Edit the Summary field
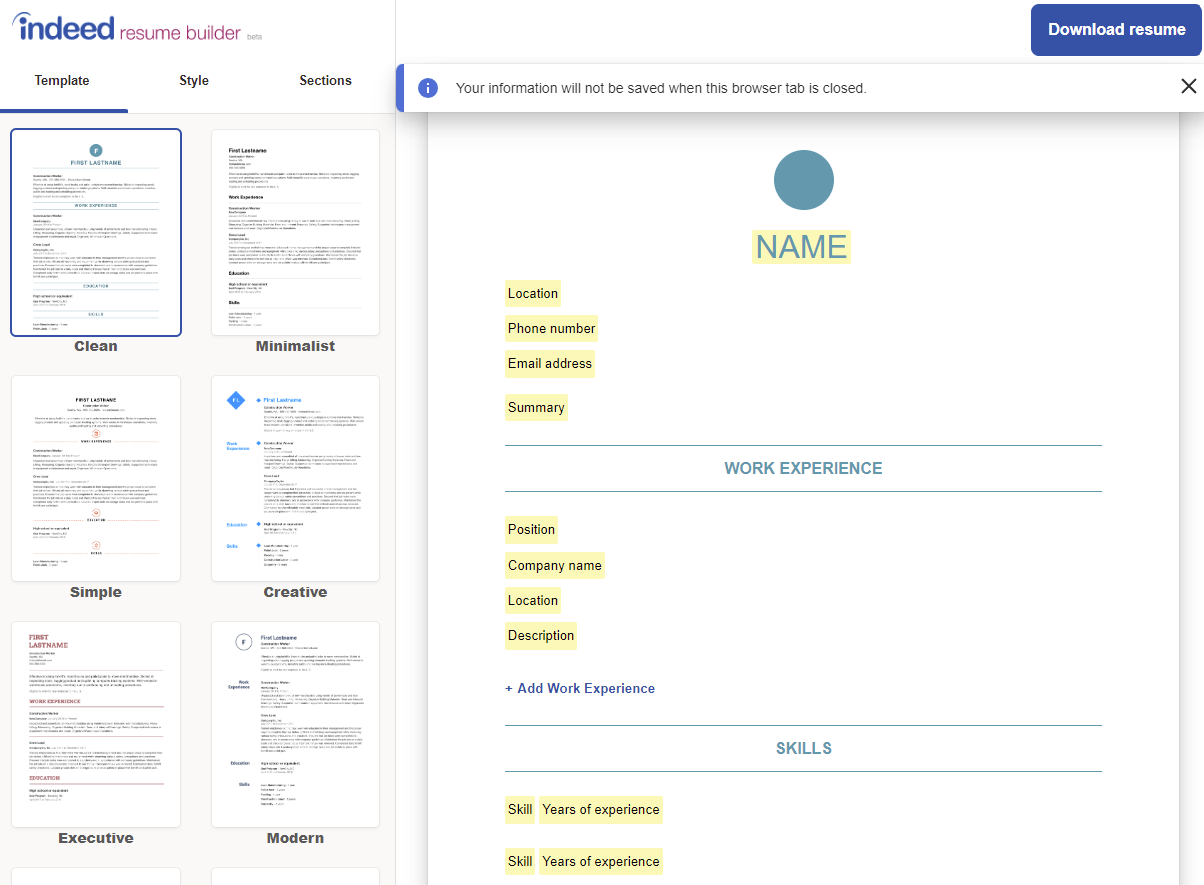 point(536,408)
